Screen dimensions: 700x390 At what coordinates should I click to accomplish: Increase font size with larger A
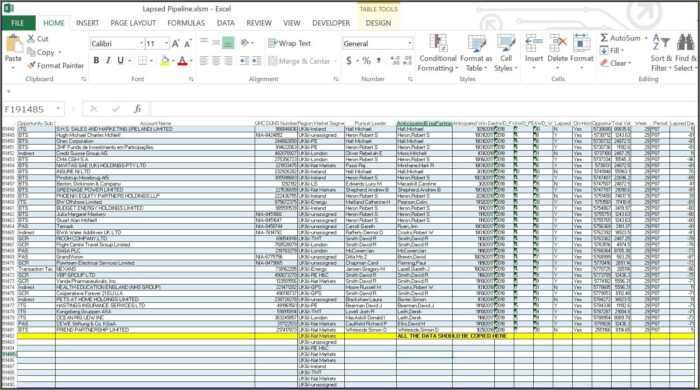point(175,43)
